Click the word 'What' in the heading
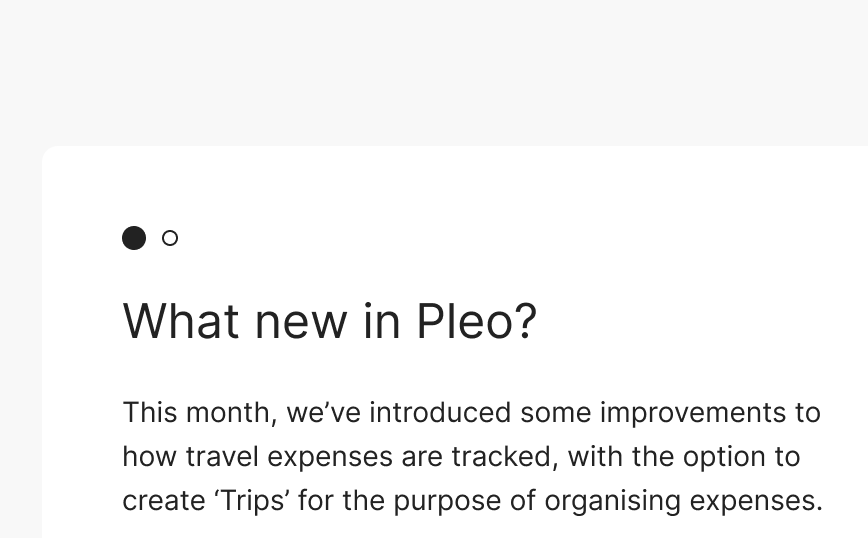This screenshot has height=538, width=868. click(181, 322)
